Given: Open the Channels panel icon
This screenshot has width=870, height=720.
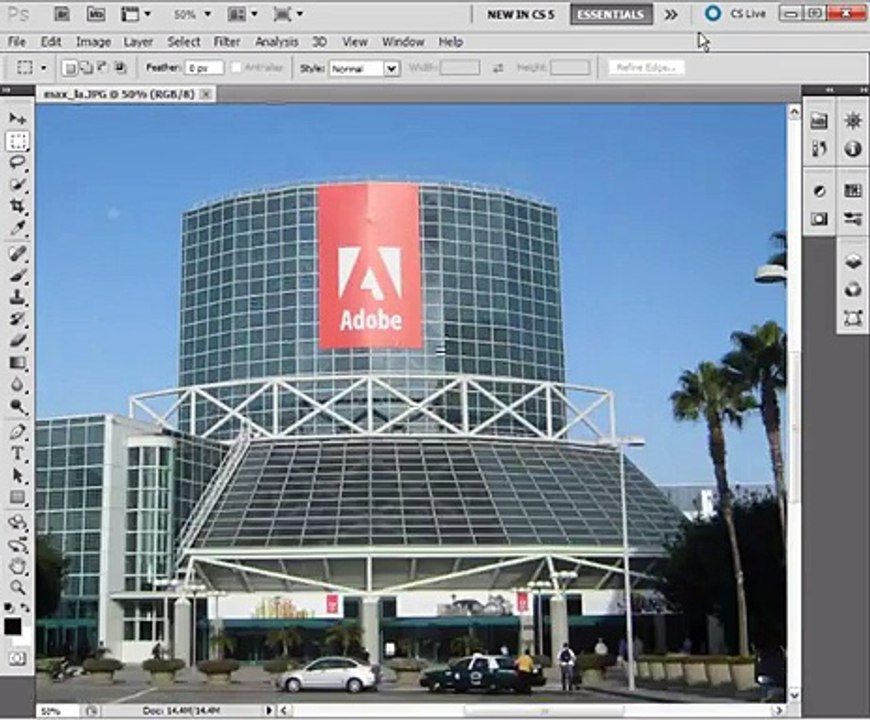Looking at the screenshot, I should [x=853, y=290].
